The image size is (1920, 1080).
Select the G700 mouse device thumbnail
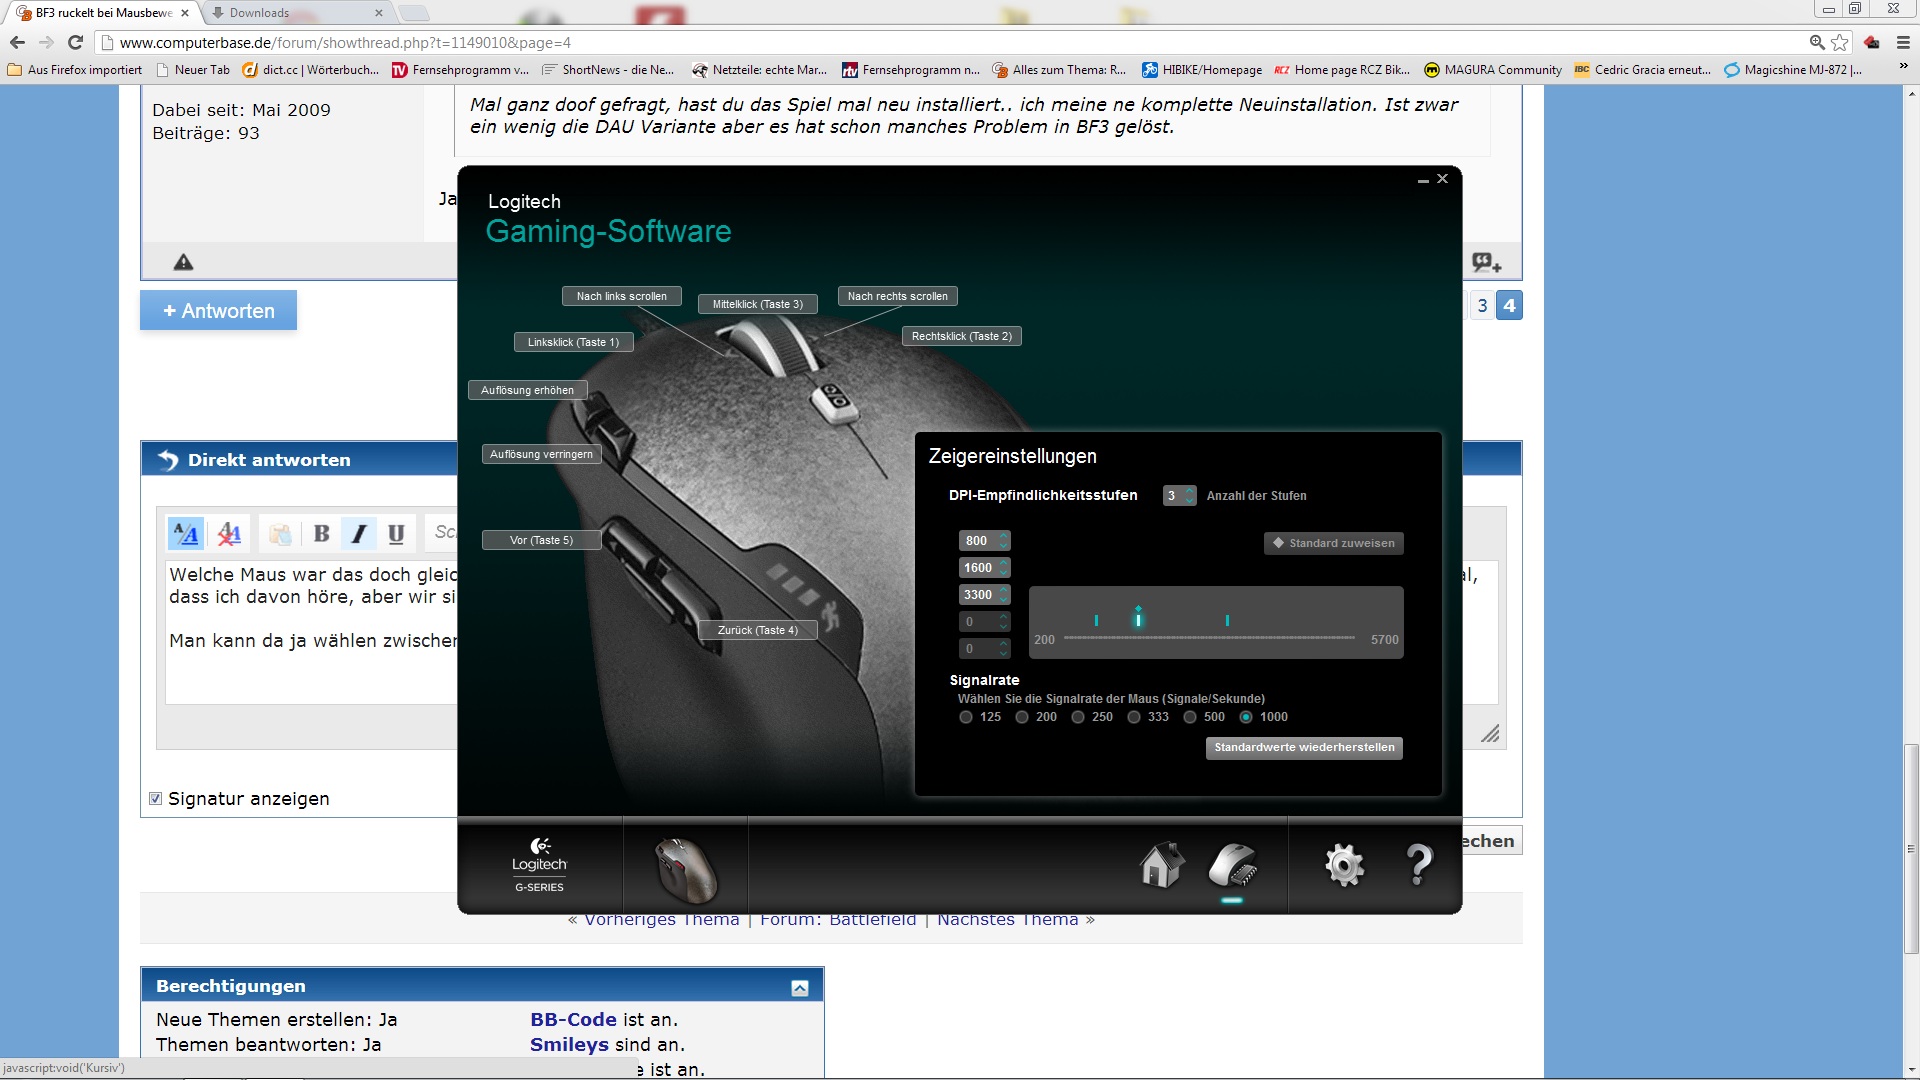click(x=685, y=869)
